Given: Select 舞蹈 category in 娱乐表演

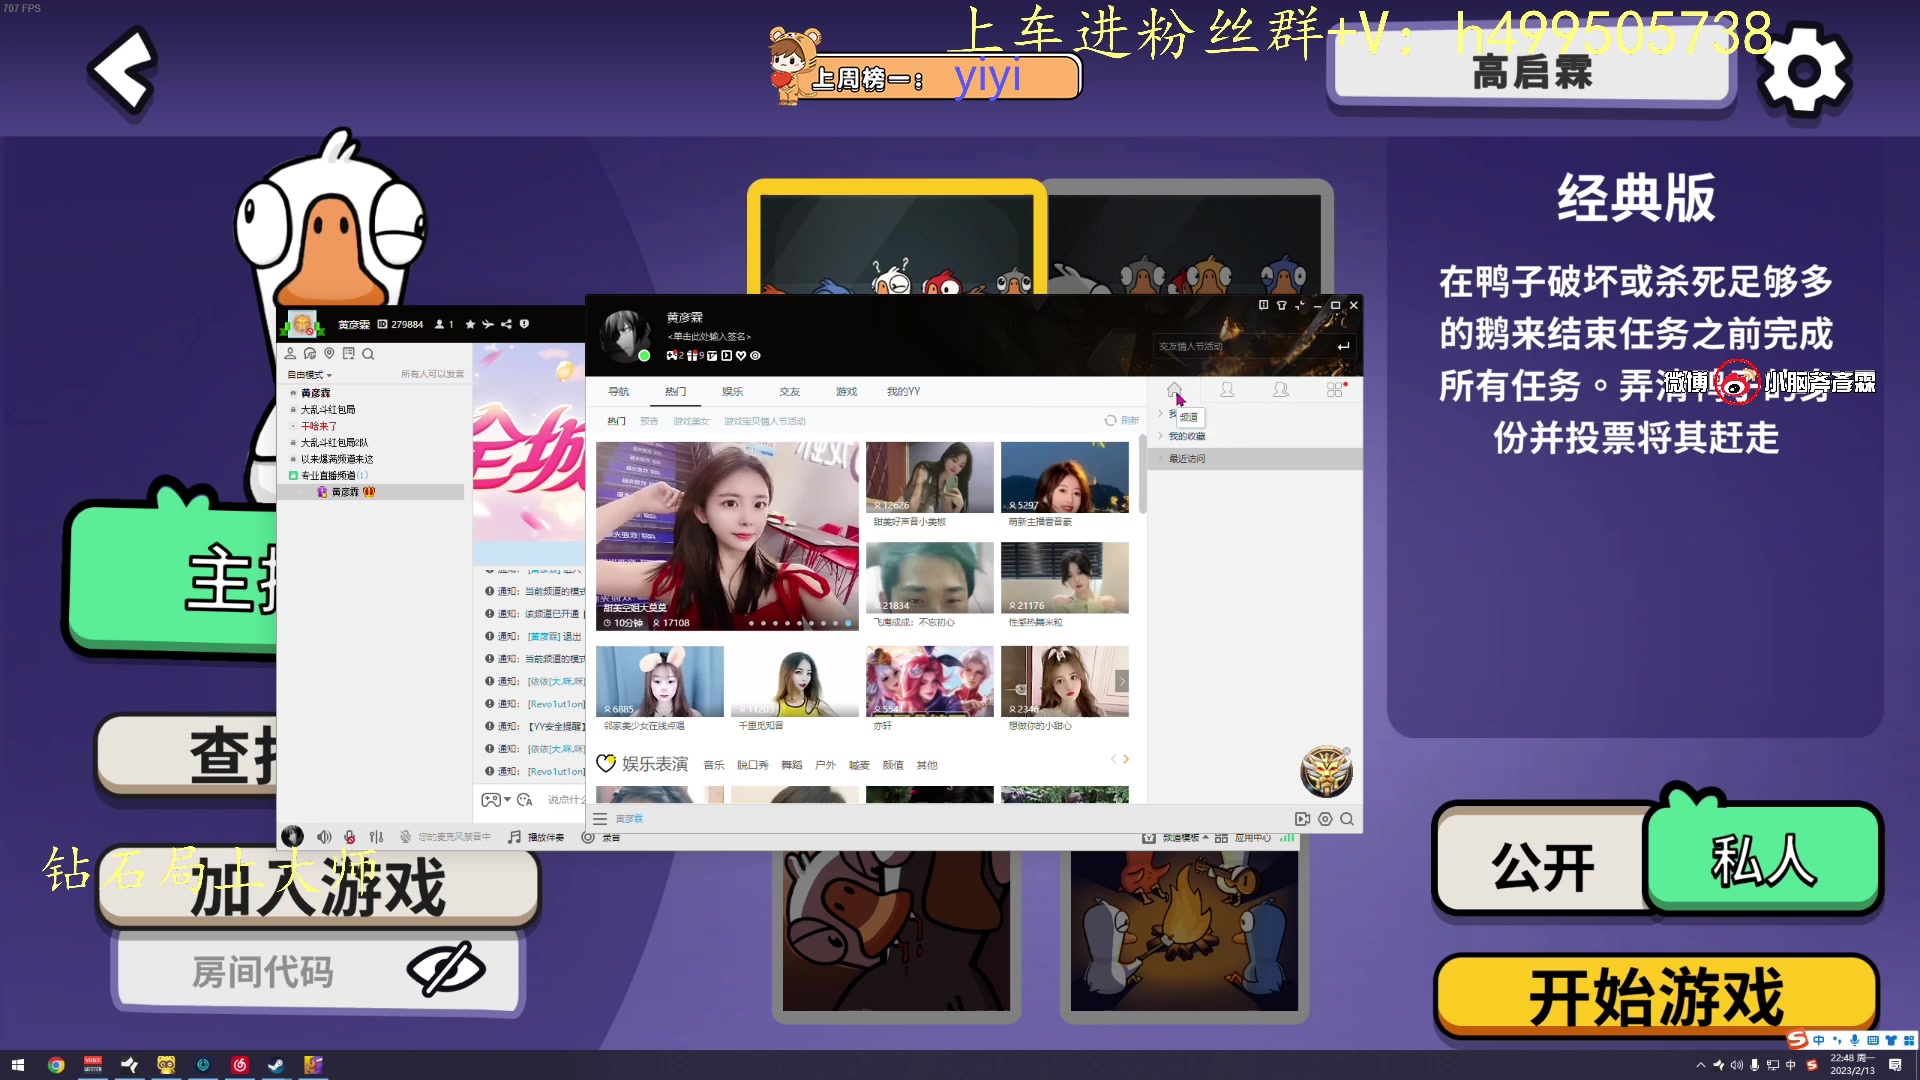Looking at the screenshot, I should click(x=792, y=765).
